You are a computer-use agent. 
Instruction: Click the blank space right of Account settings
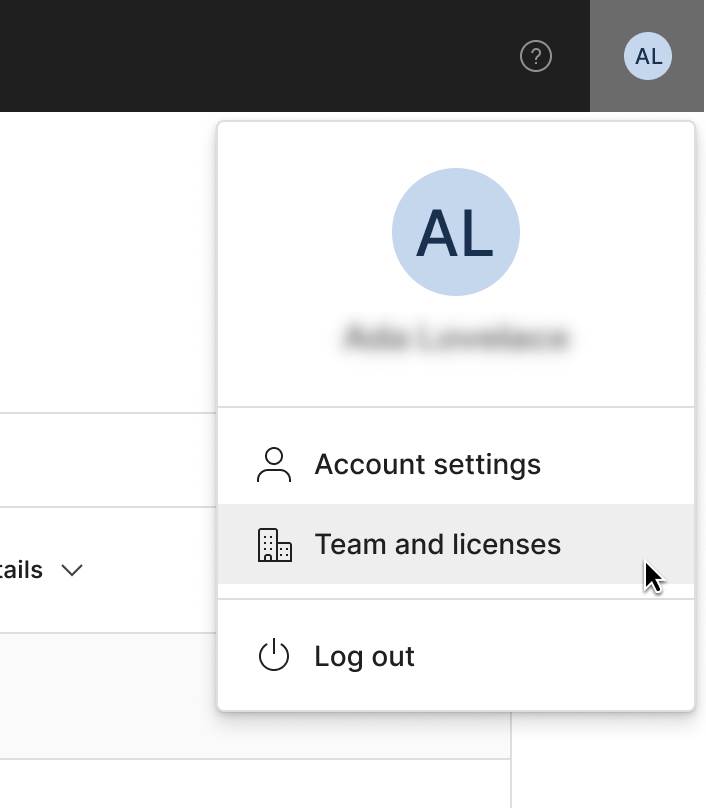point(620,465)
